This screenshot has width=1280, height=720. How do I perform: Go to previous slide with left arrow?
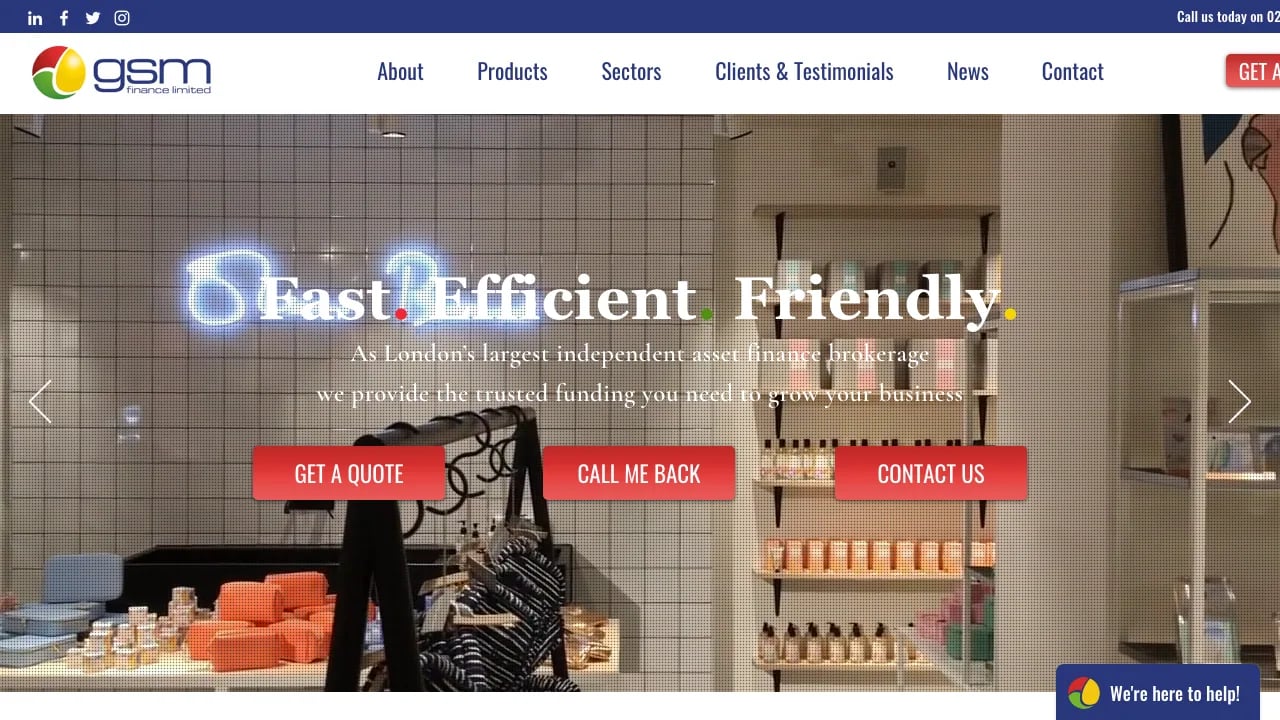[40, 401]
